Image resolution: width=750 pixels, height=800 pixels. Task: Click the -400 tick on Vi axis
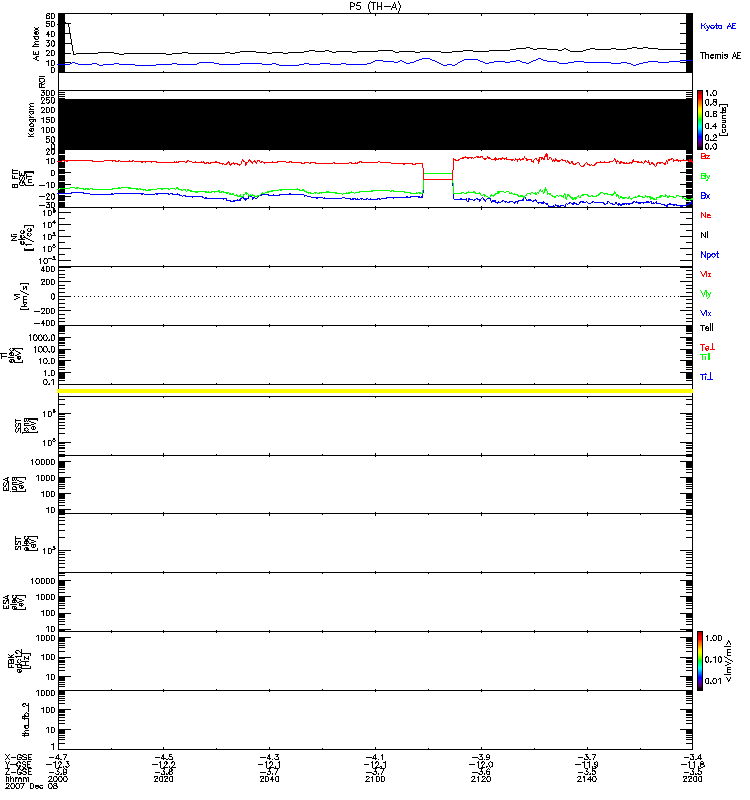pyautogui.click(x=45, y=323)
